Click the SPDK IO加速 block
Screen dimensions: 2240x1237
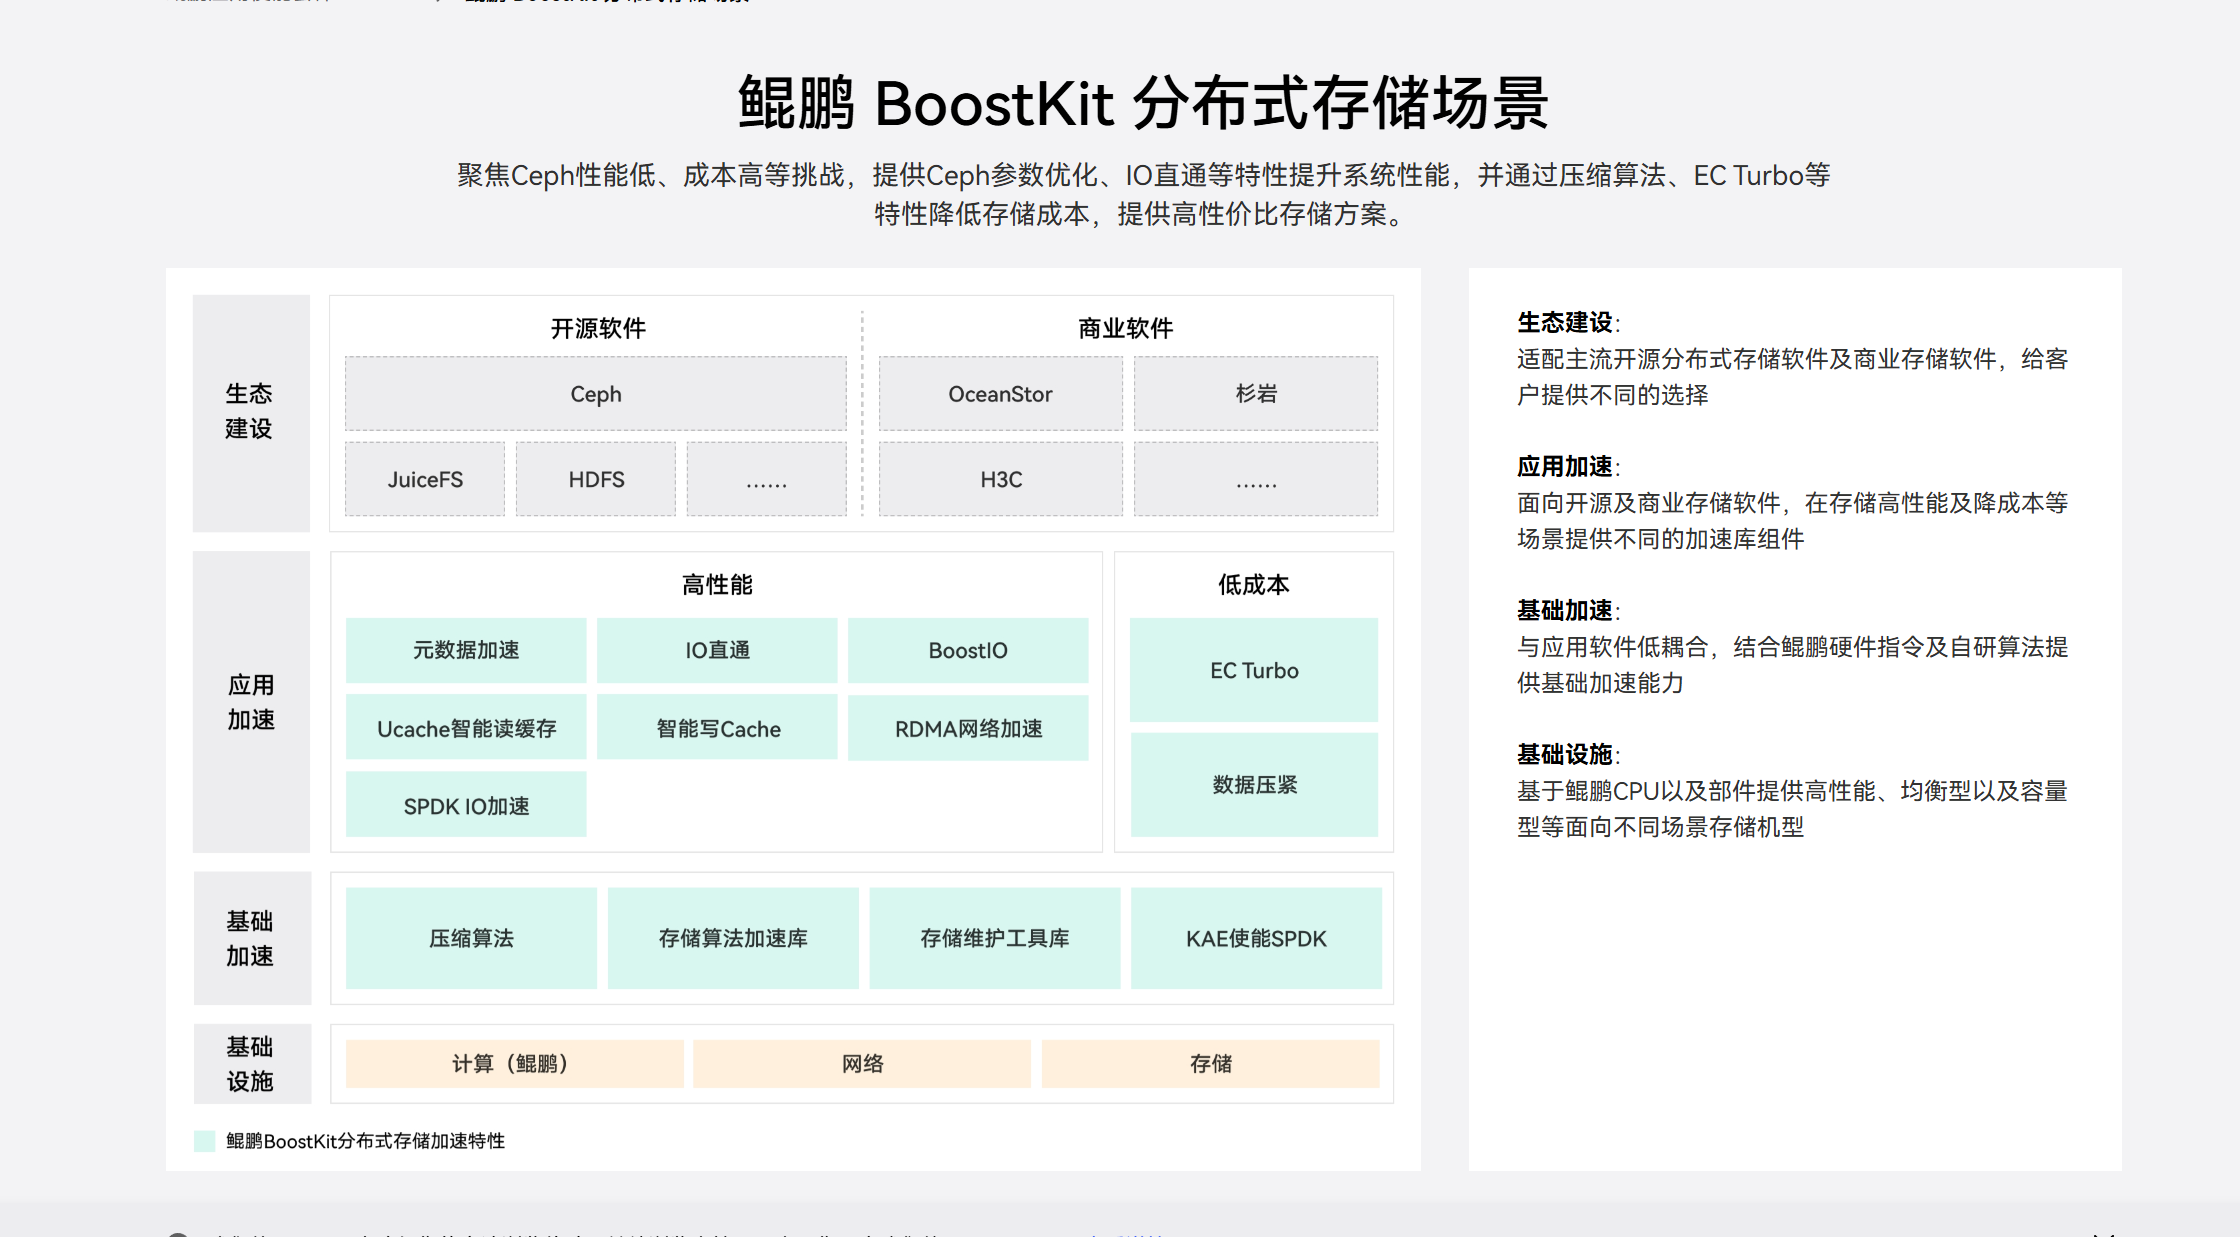466,805
